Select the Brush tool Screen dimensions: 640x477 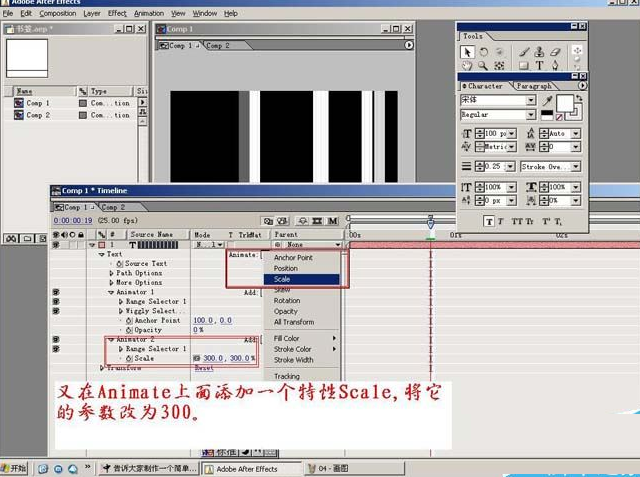coord(524,52)
